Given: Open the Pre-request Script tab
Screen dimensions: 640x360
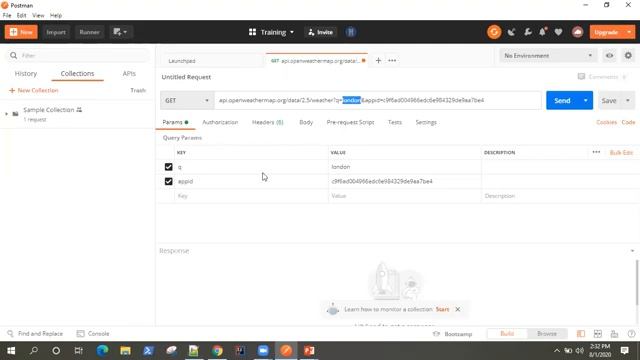Looking at the screenshot, I should [x=350, y=122].
